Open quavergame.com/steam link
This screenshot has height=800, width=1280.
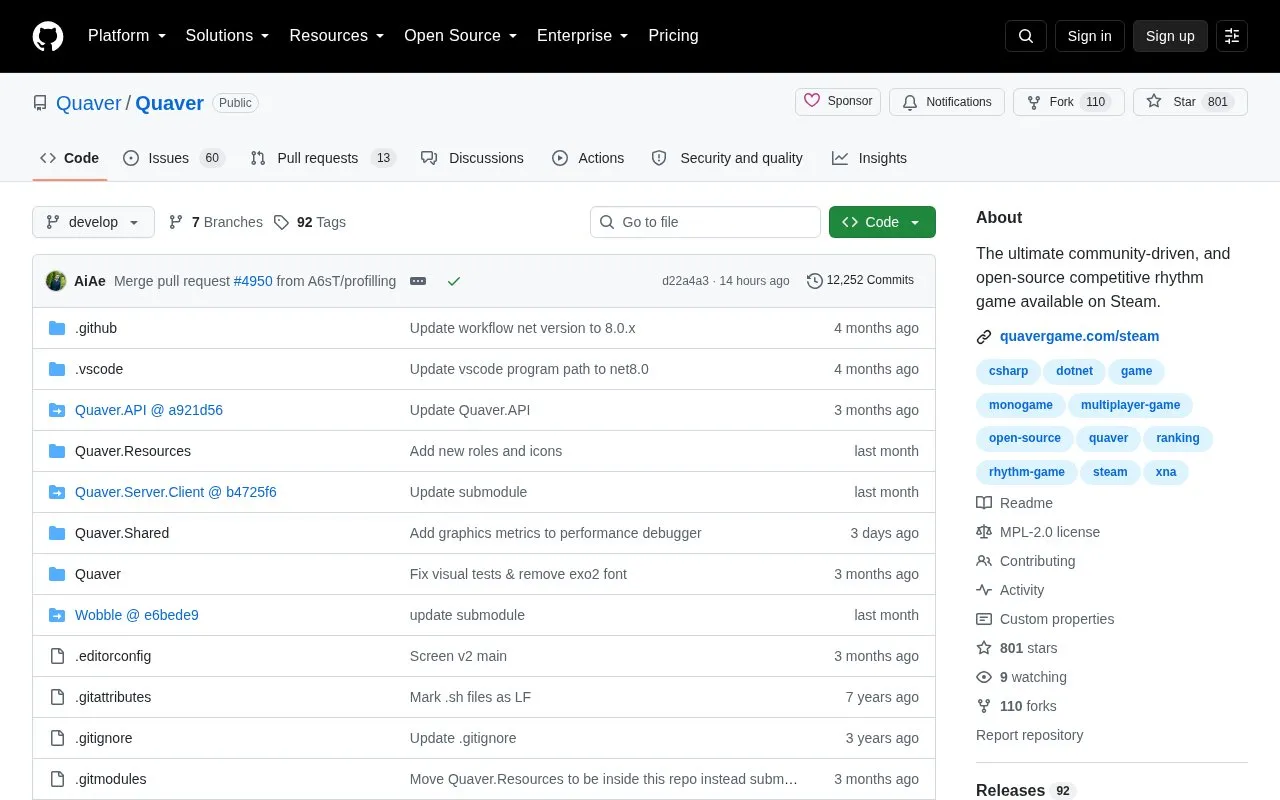click(x=1079, y=336)
